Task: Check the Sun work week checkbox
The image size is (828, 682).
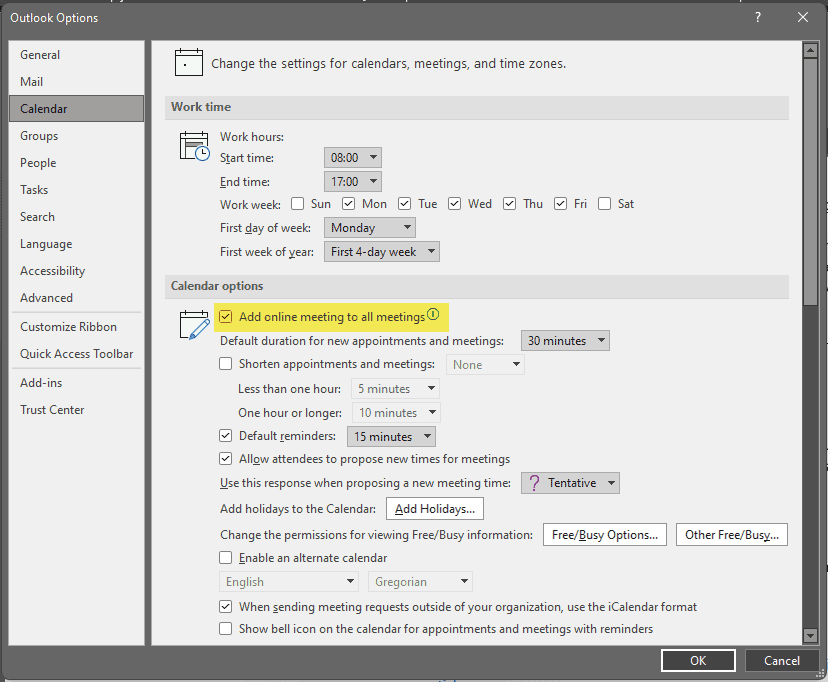Action: 297,204
